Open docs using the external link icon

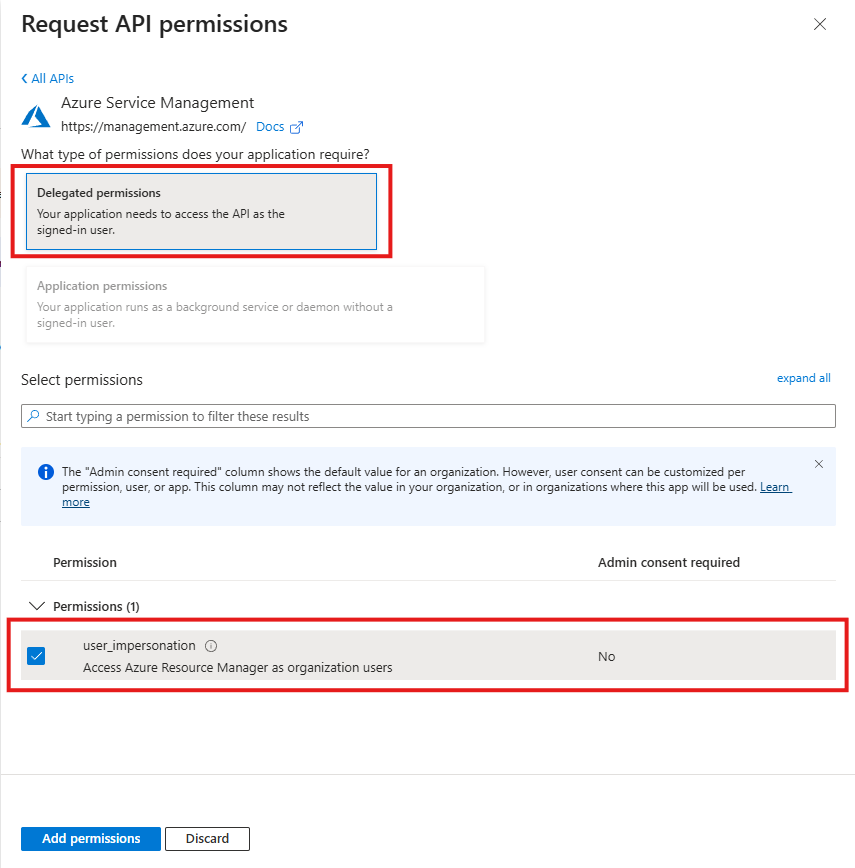point(295,127)
